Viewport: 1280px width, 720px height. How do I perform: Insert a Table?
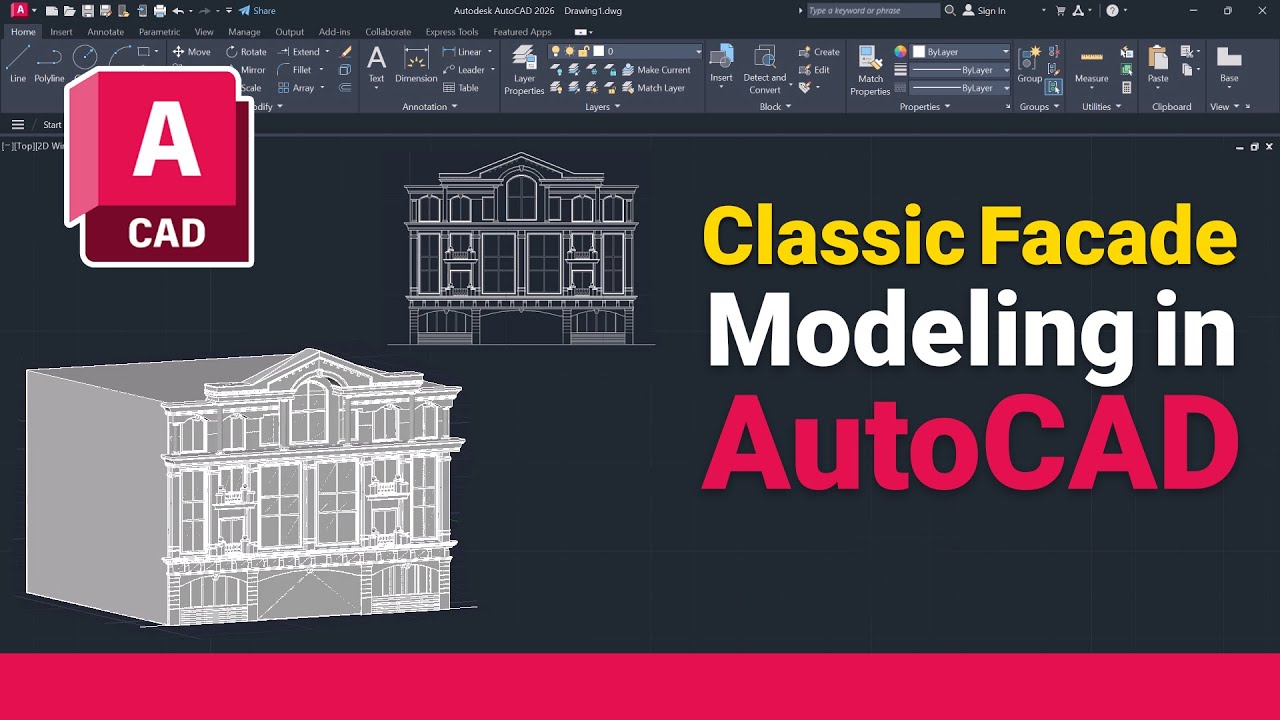point(460,88)
